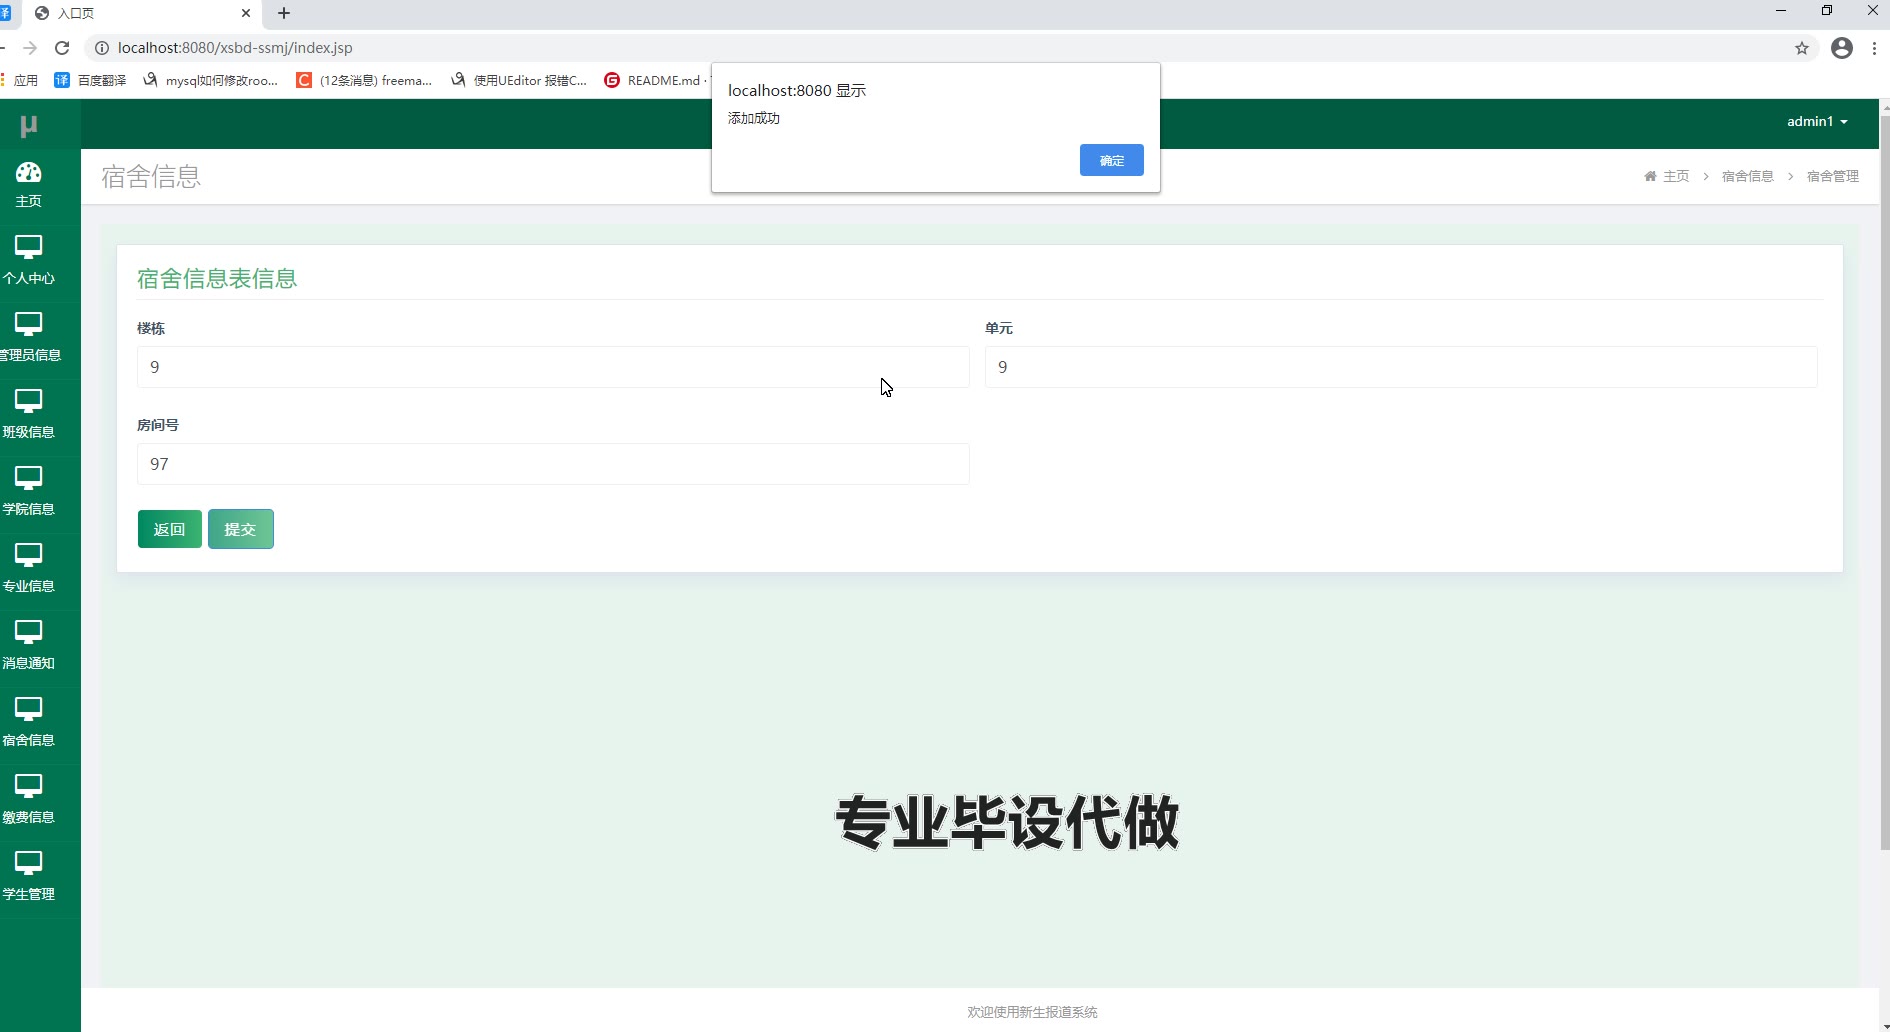The image size is (1890, 1032).
Task: Open 缴费信息 in the sidebar
Action: coord(28,800)
